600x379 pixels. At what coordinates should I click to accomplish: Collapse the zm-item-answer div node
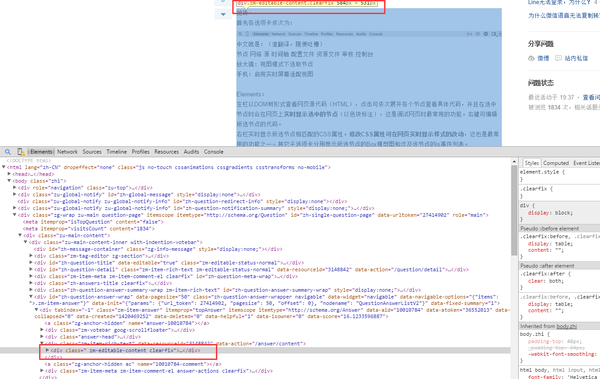click(36, 310)
